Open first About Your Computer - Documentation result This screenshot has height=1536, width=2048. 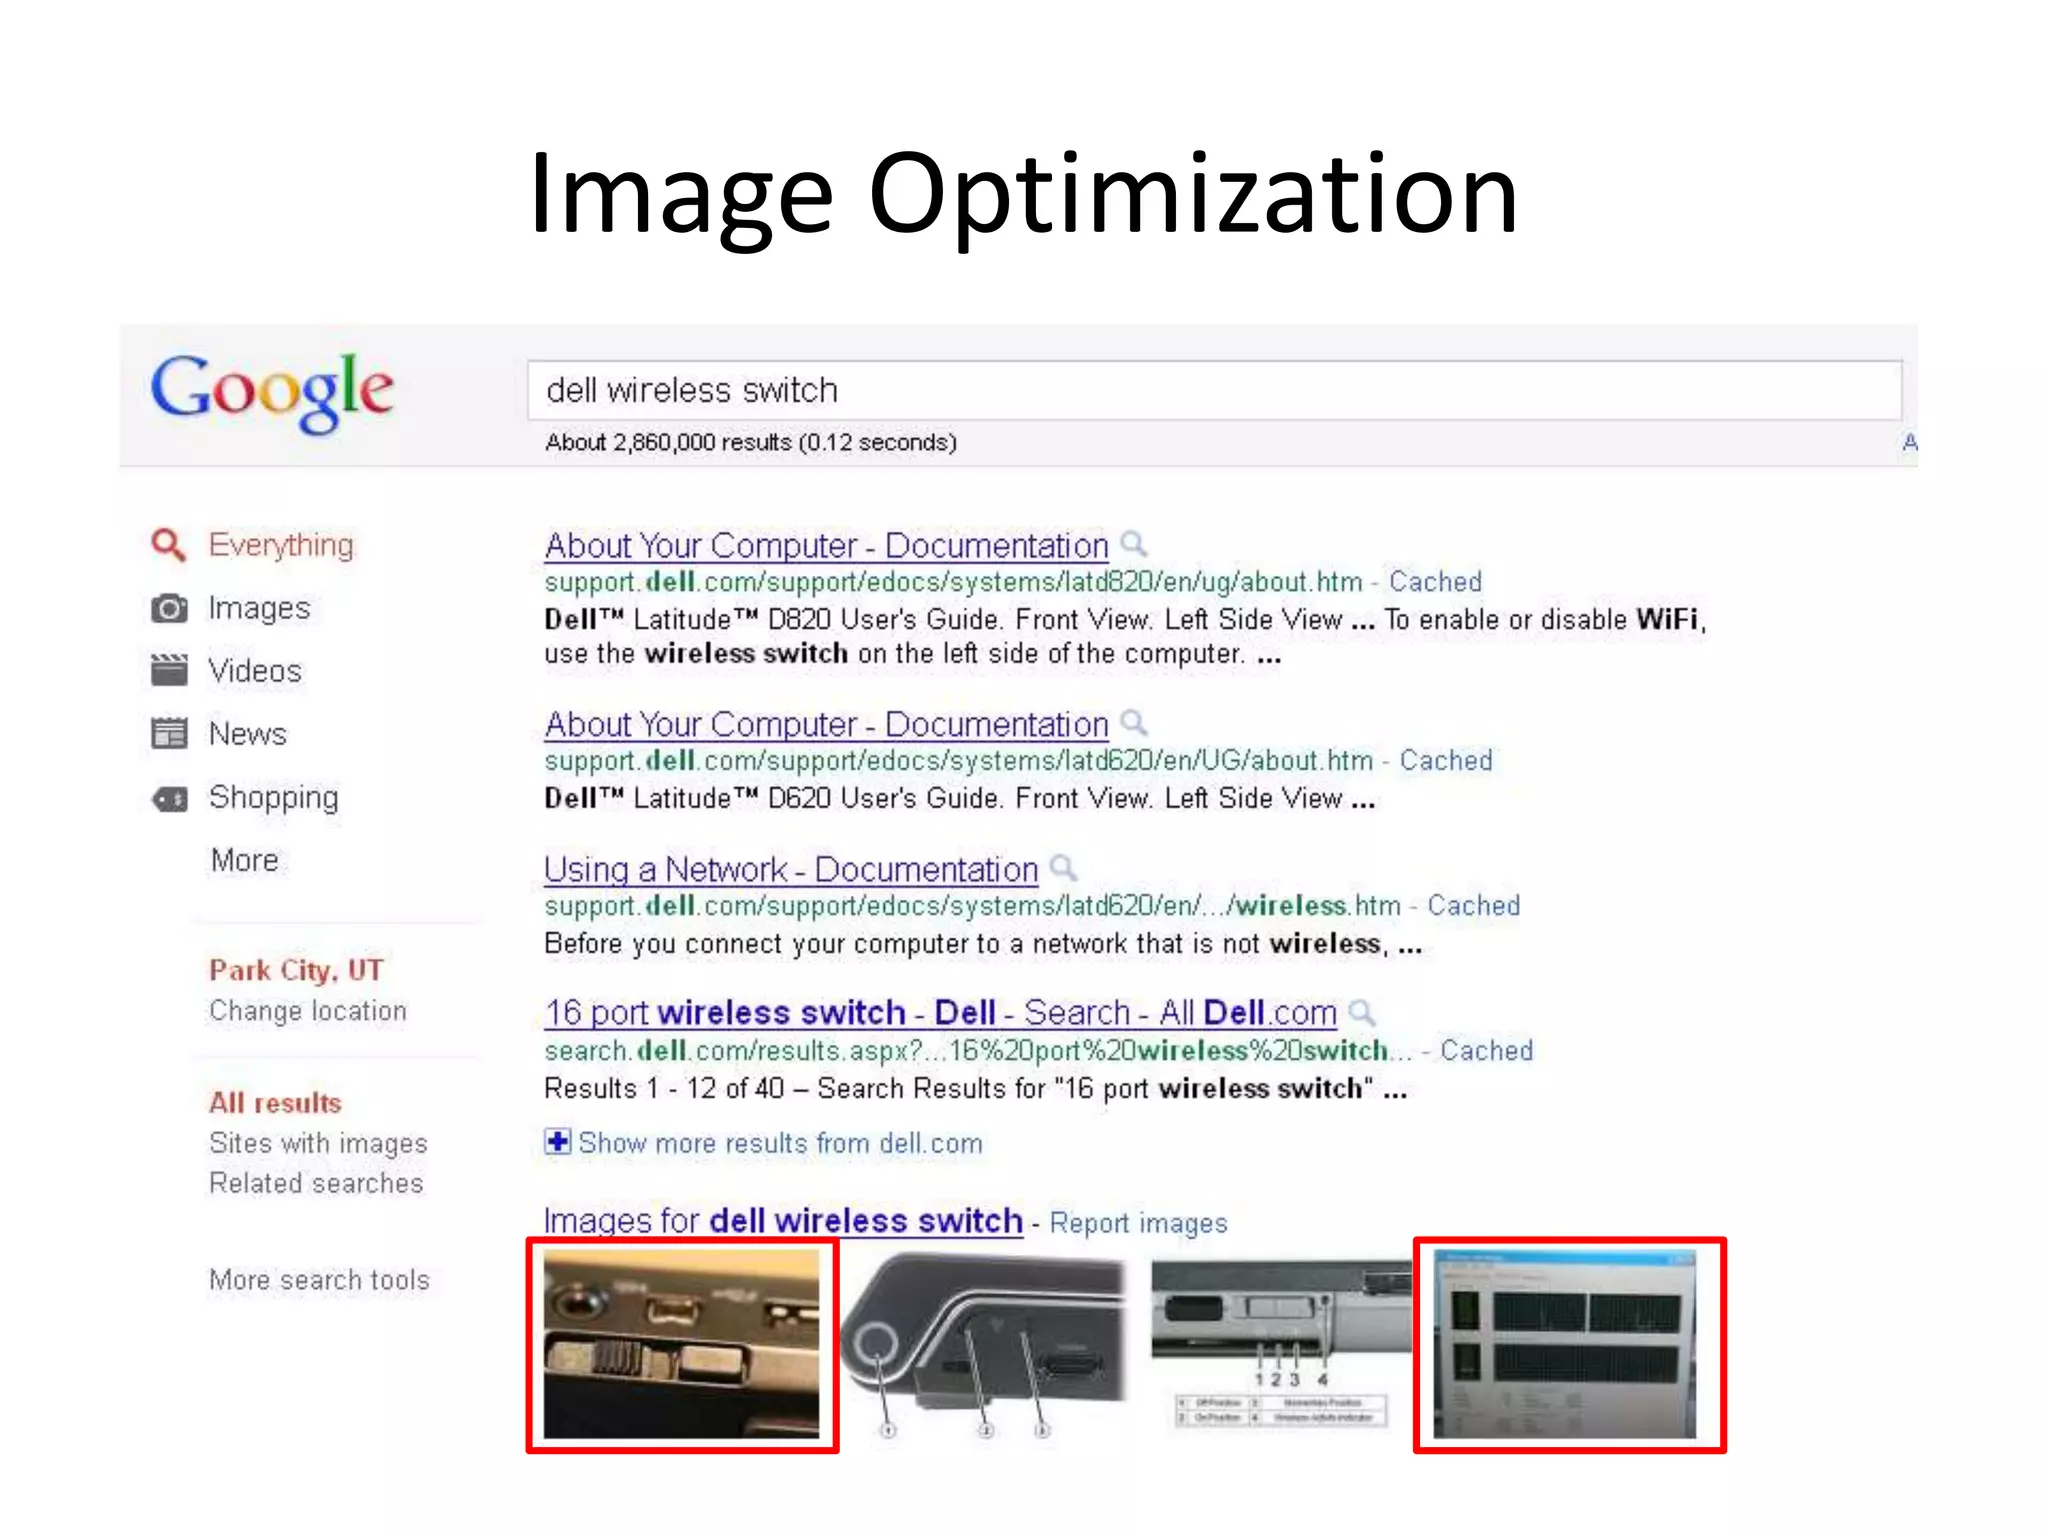(827, 546)
